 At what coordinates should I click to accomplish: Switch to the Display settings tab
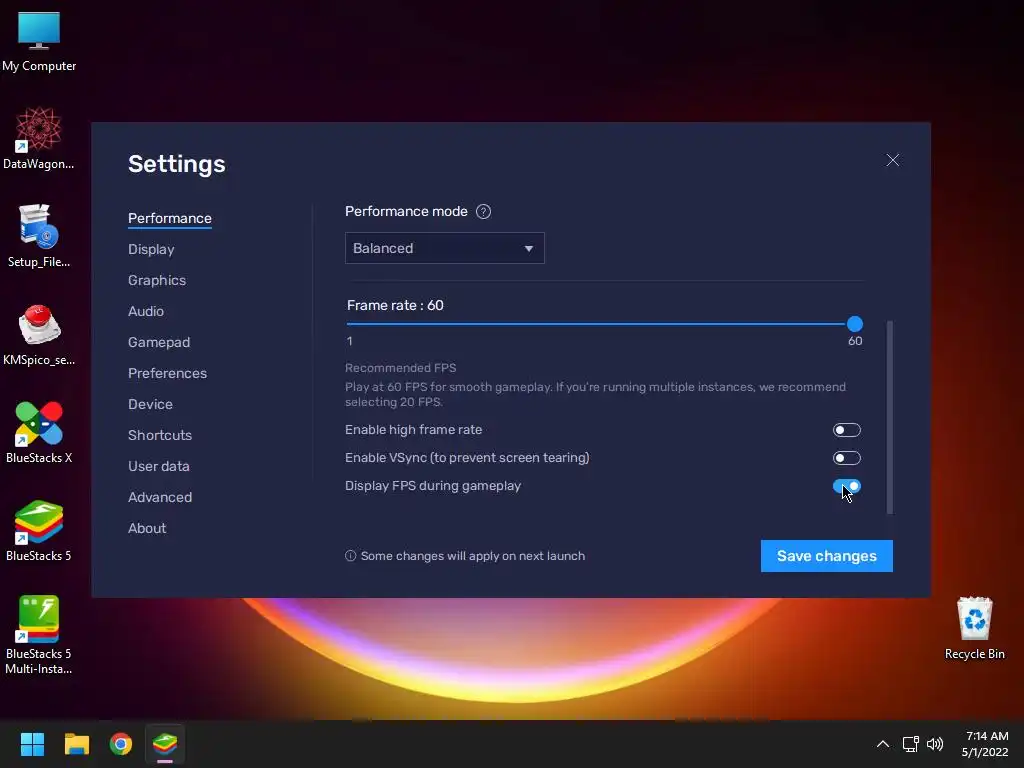click(x=151, y=249)
